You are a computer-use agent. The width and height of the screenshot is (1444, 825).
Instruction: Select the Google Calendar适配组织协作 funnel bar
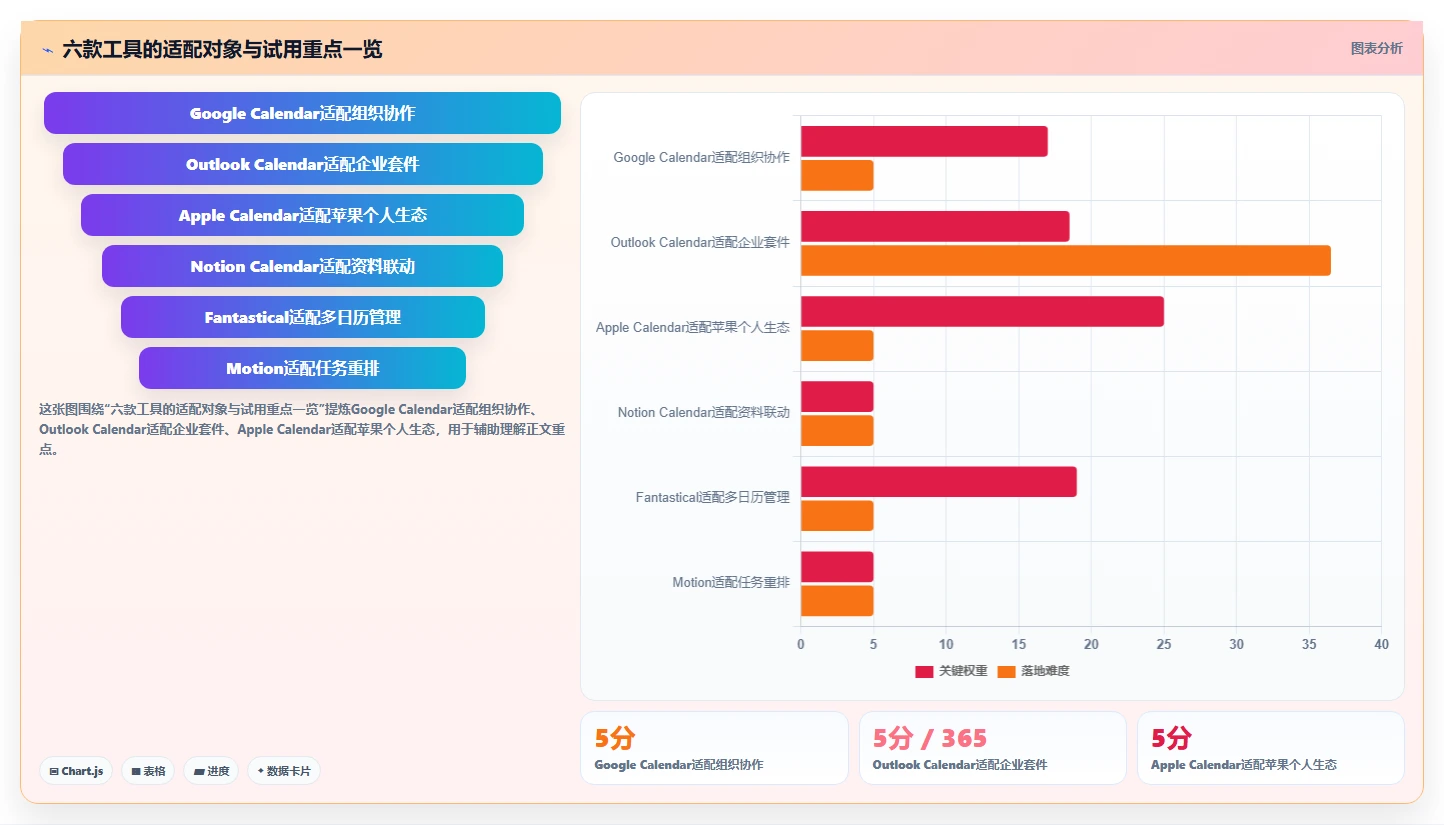pyautogui.click(x=302, y=113)
